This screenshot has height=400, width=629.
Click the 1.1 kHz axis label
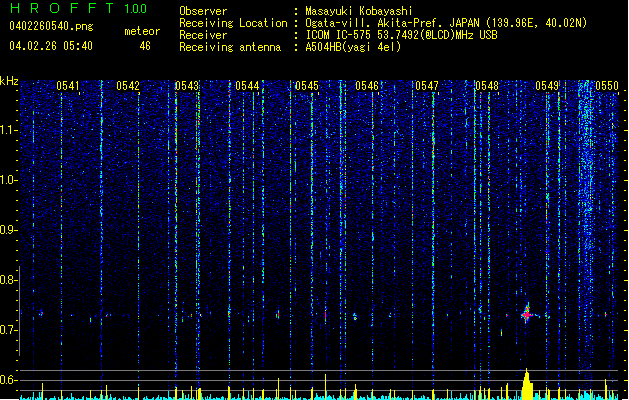[8, 130]
